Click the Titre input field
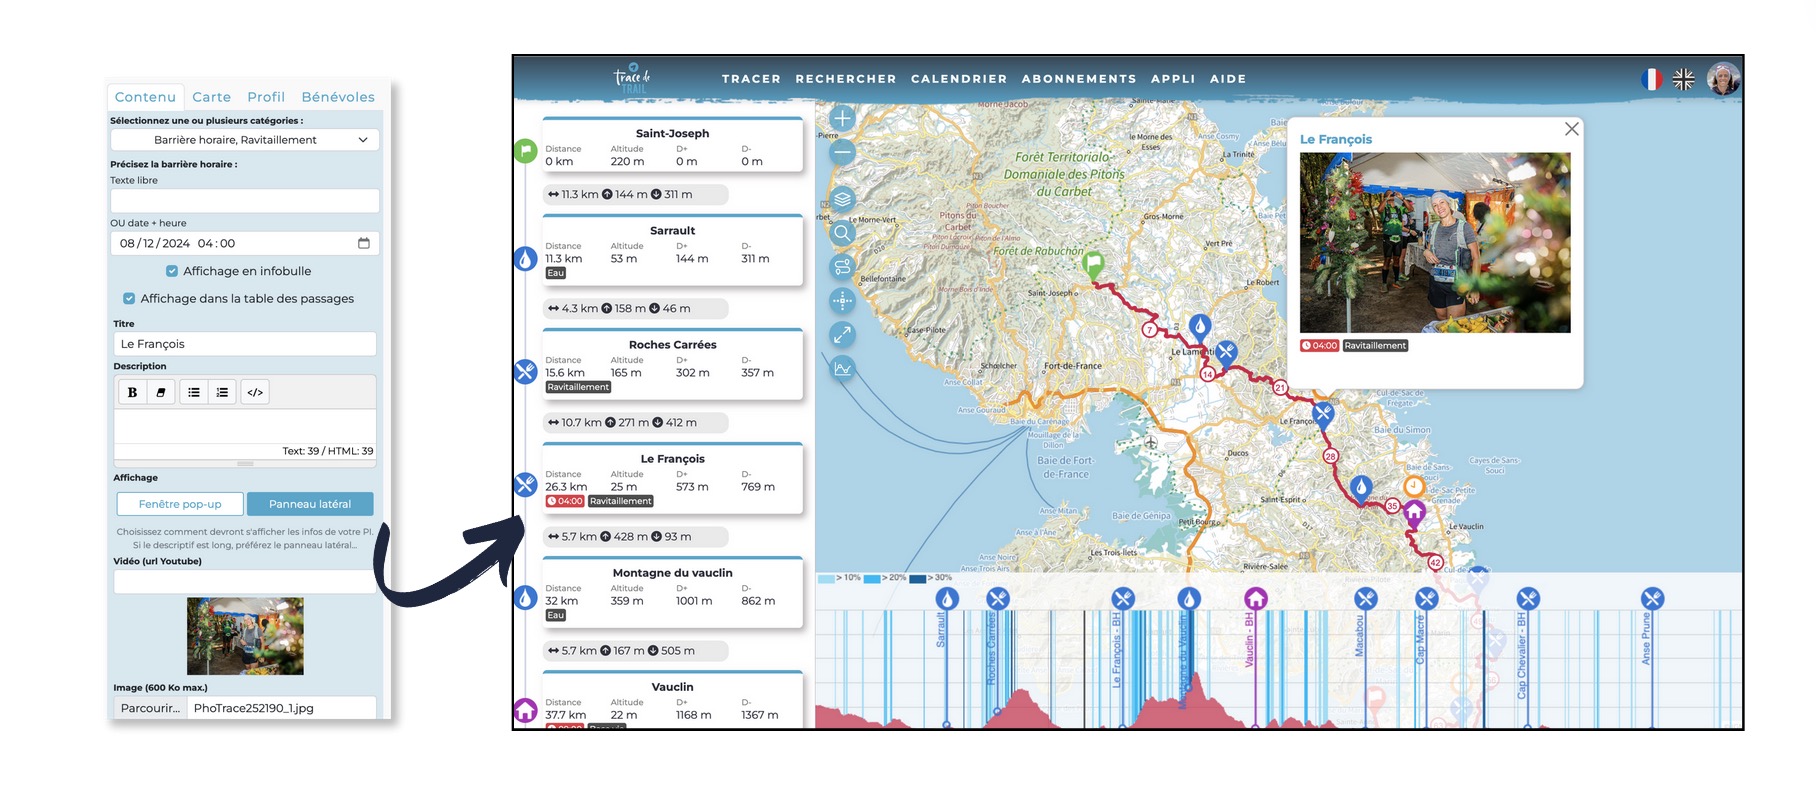The height and width of the screenshot is (812, 1816). point(245,344)
